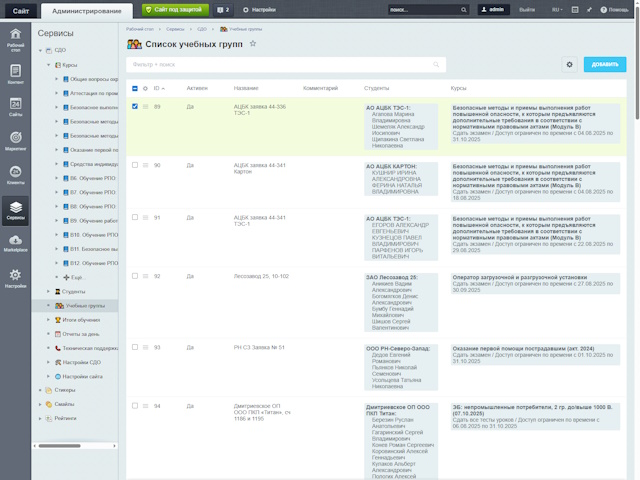640x480 pixels.
Task: Open row actions menu for group 91
Action: (x=145, y=218)
